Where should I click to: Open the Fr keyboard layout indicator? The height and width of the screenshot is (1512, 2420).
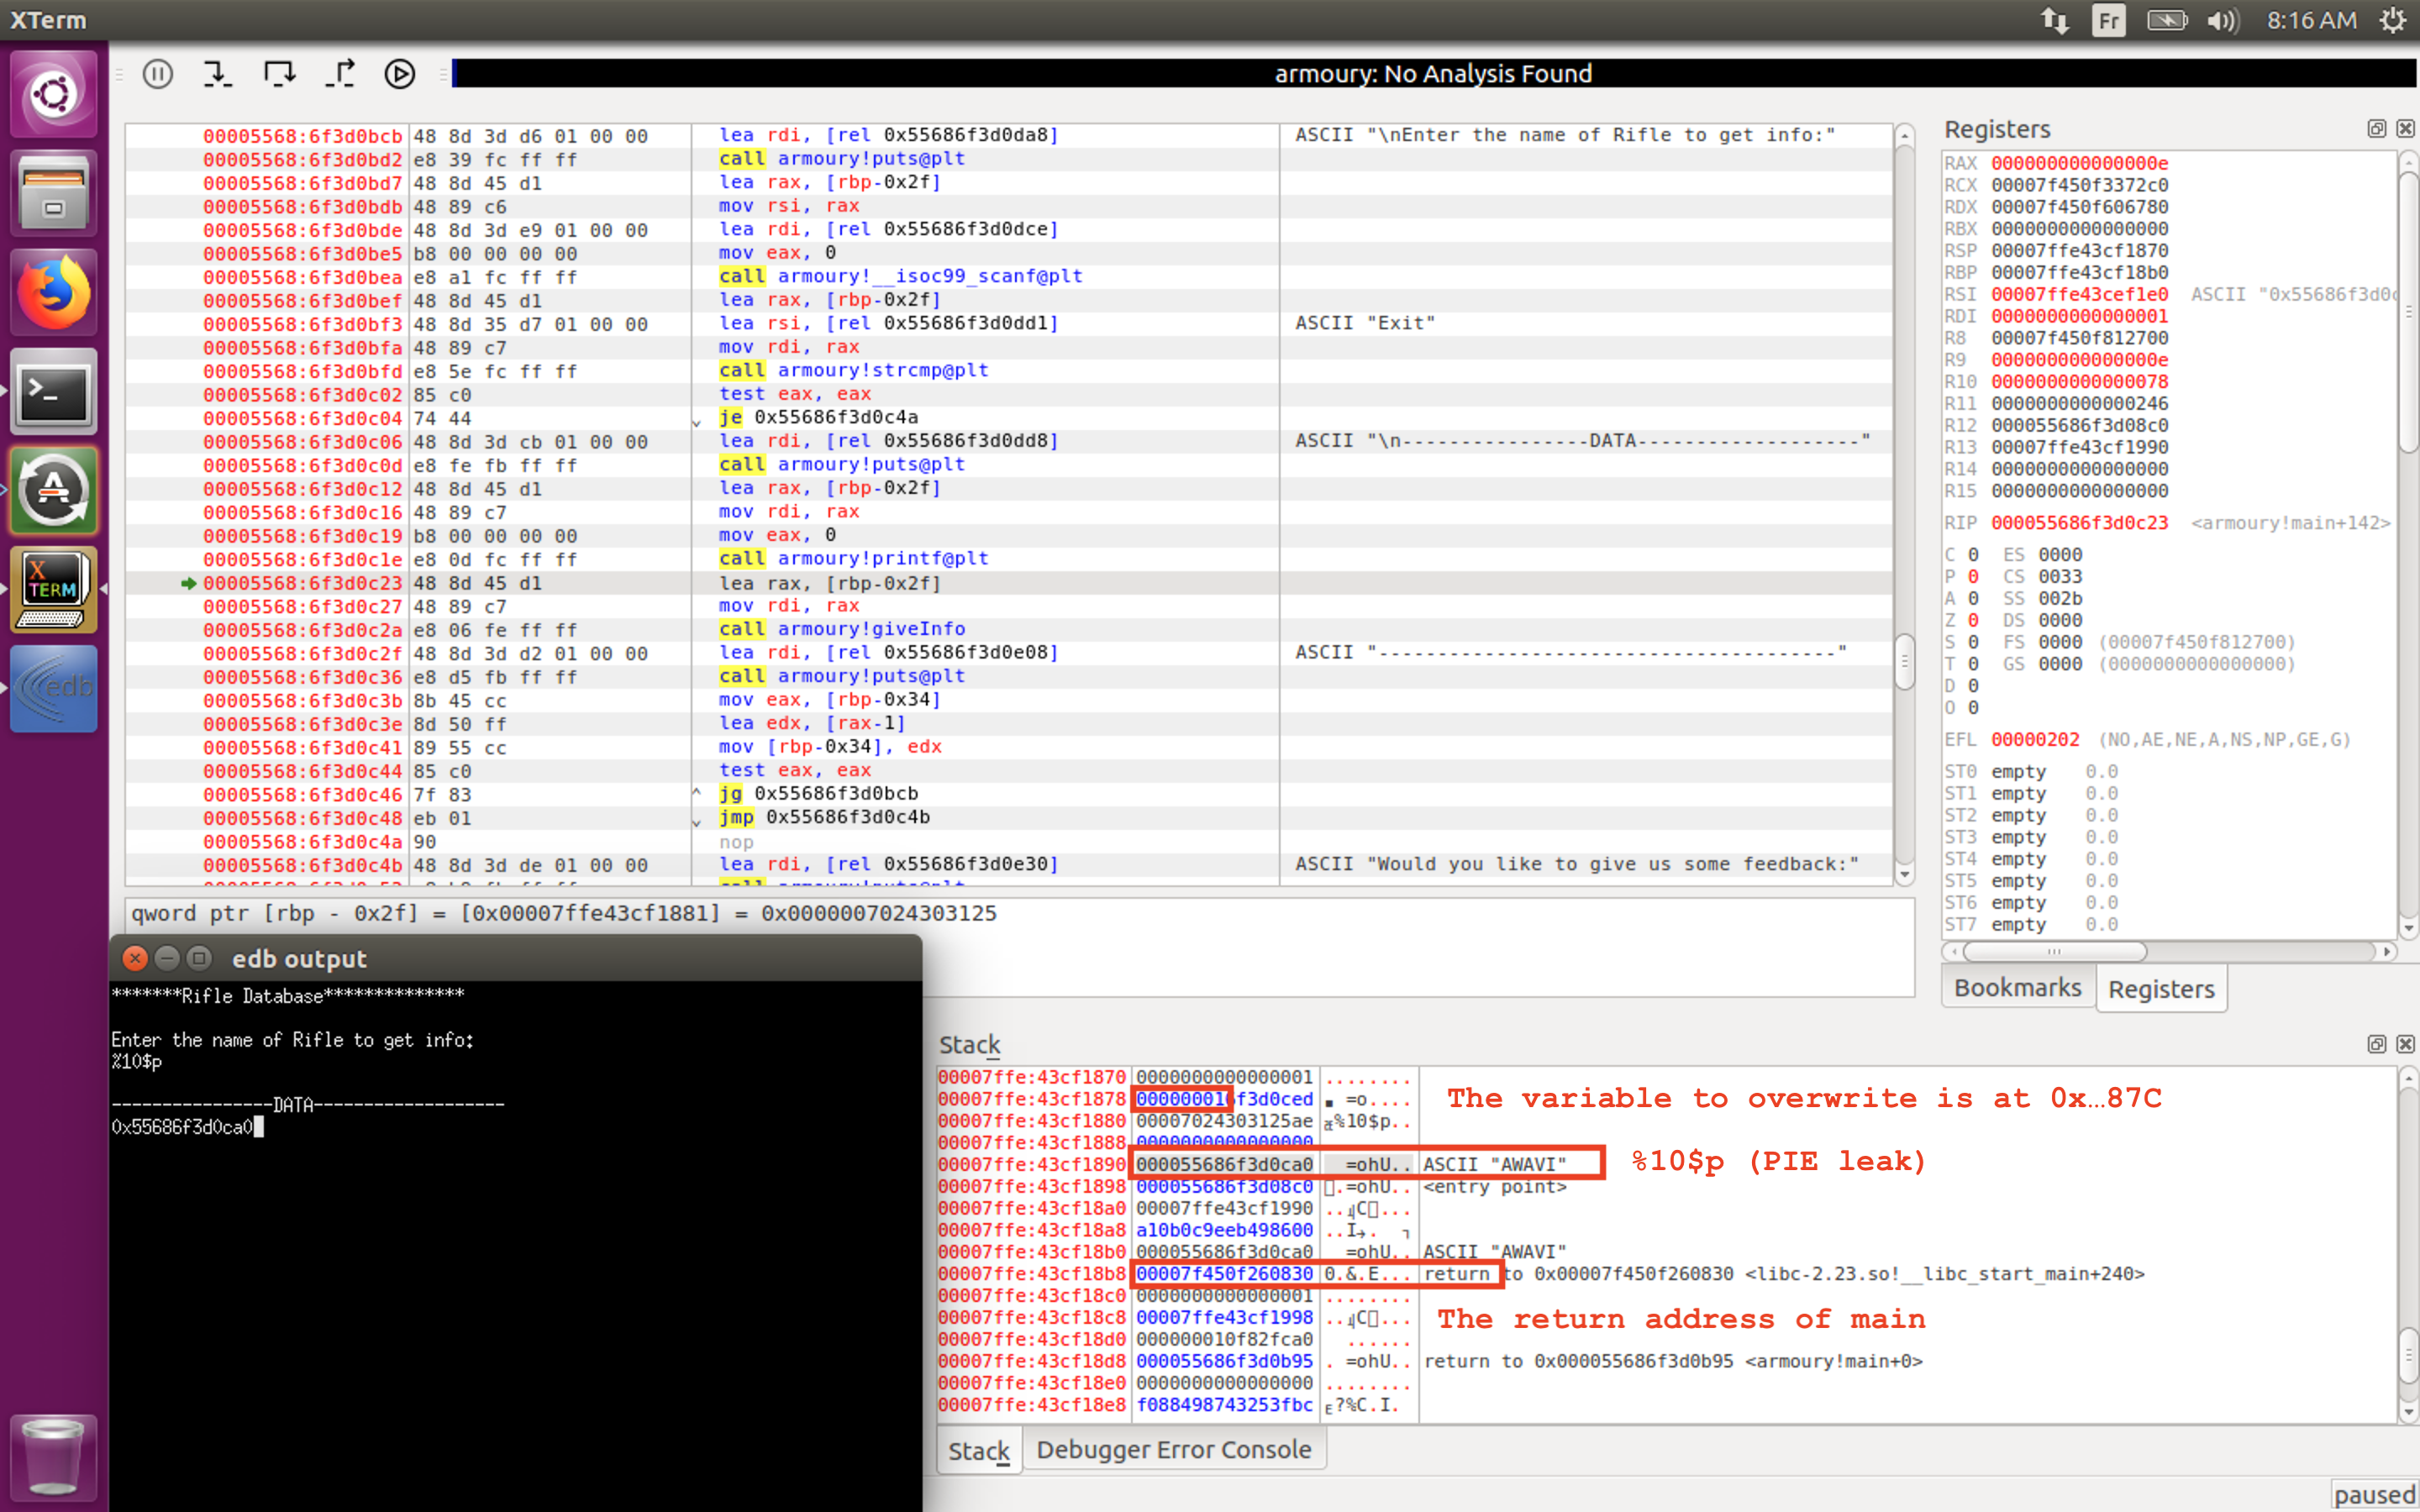2109,20
